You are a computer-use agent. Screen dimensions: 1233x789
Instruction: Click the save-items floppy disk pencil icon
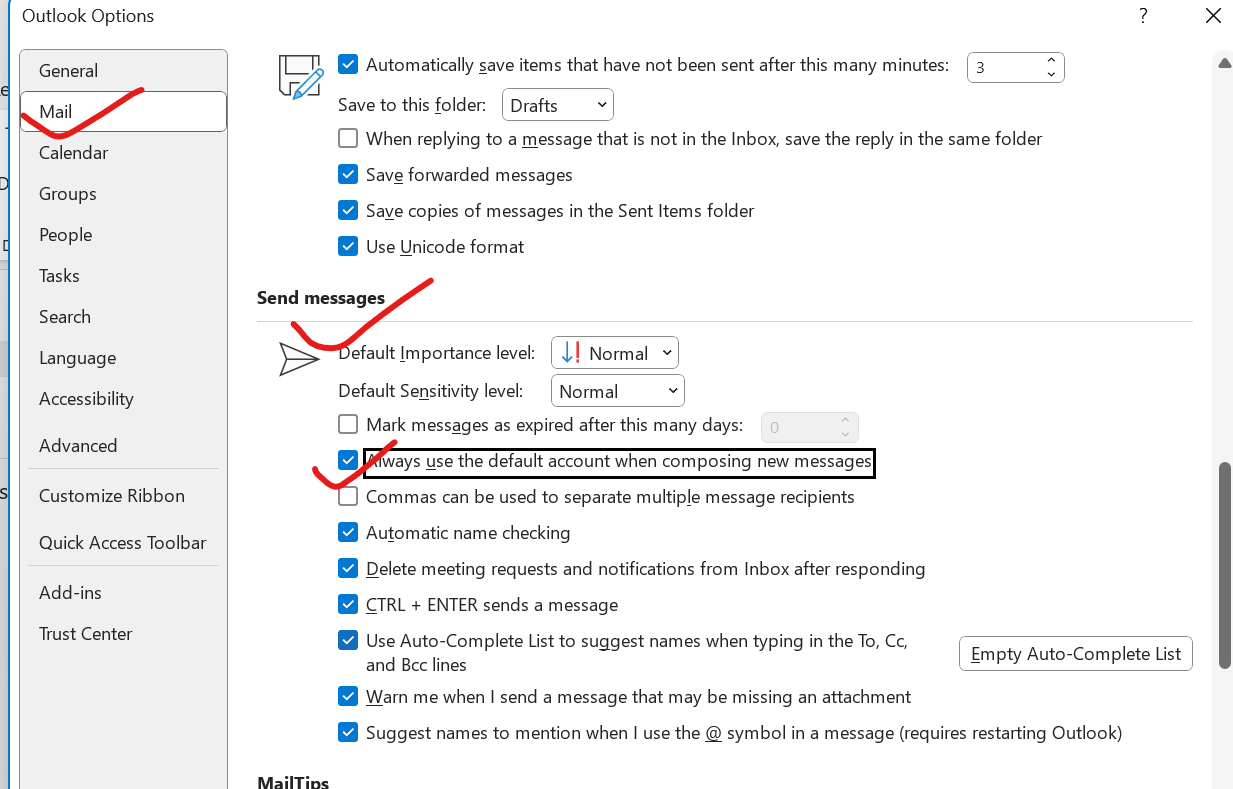(x=300, y=77)
